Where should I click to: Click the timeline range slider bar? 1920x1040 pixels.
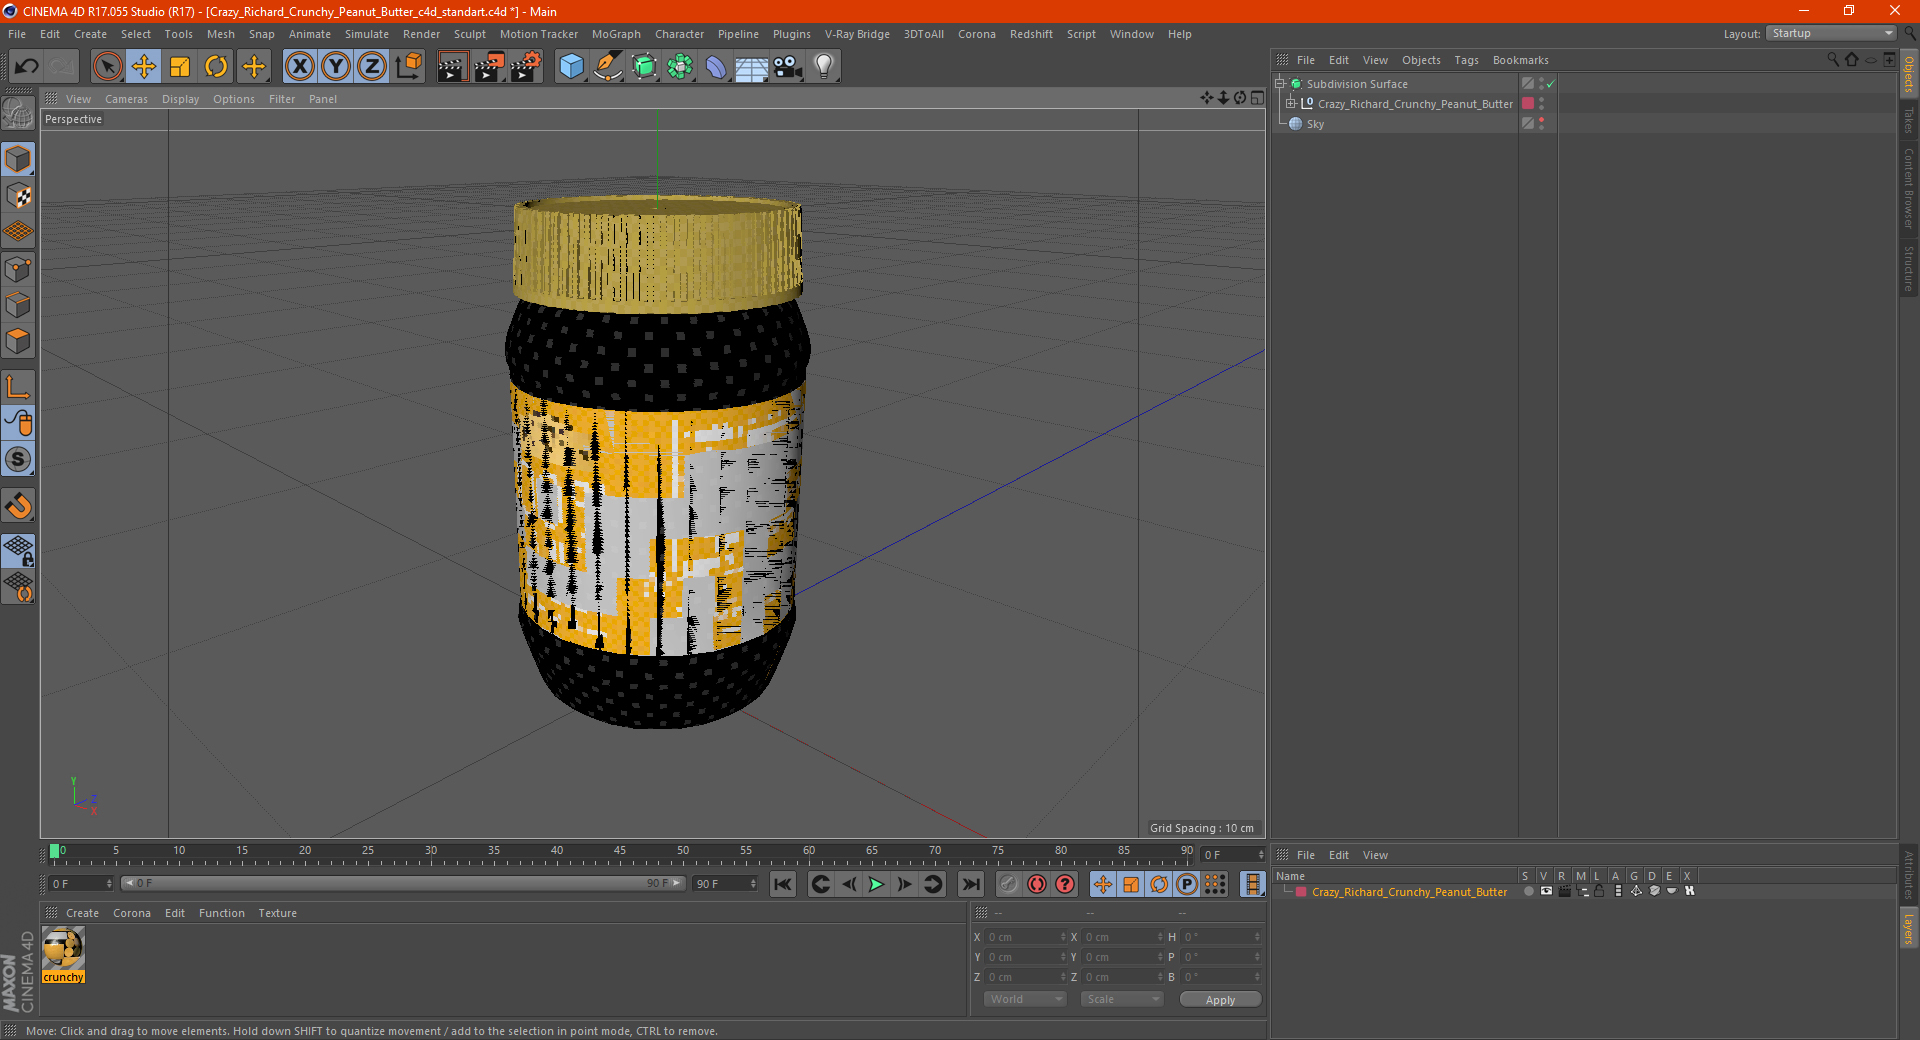tap(403, 883)
